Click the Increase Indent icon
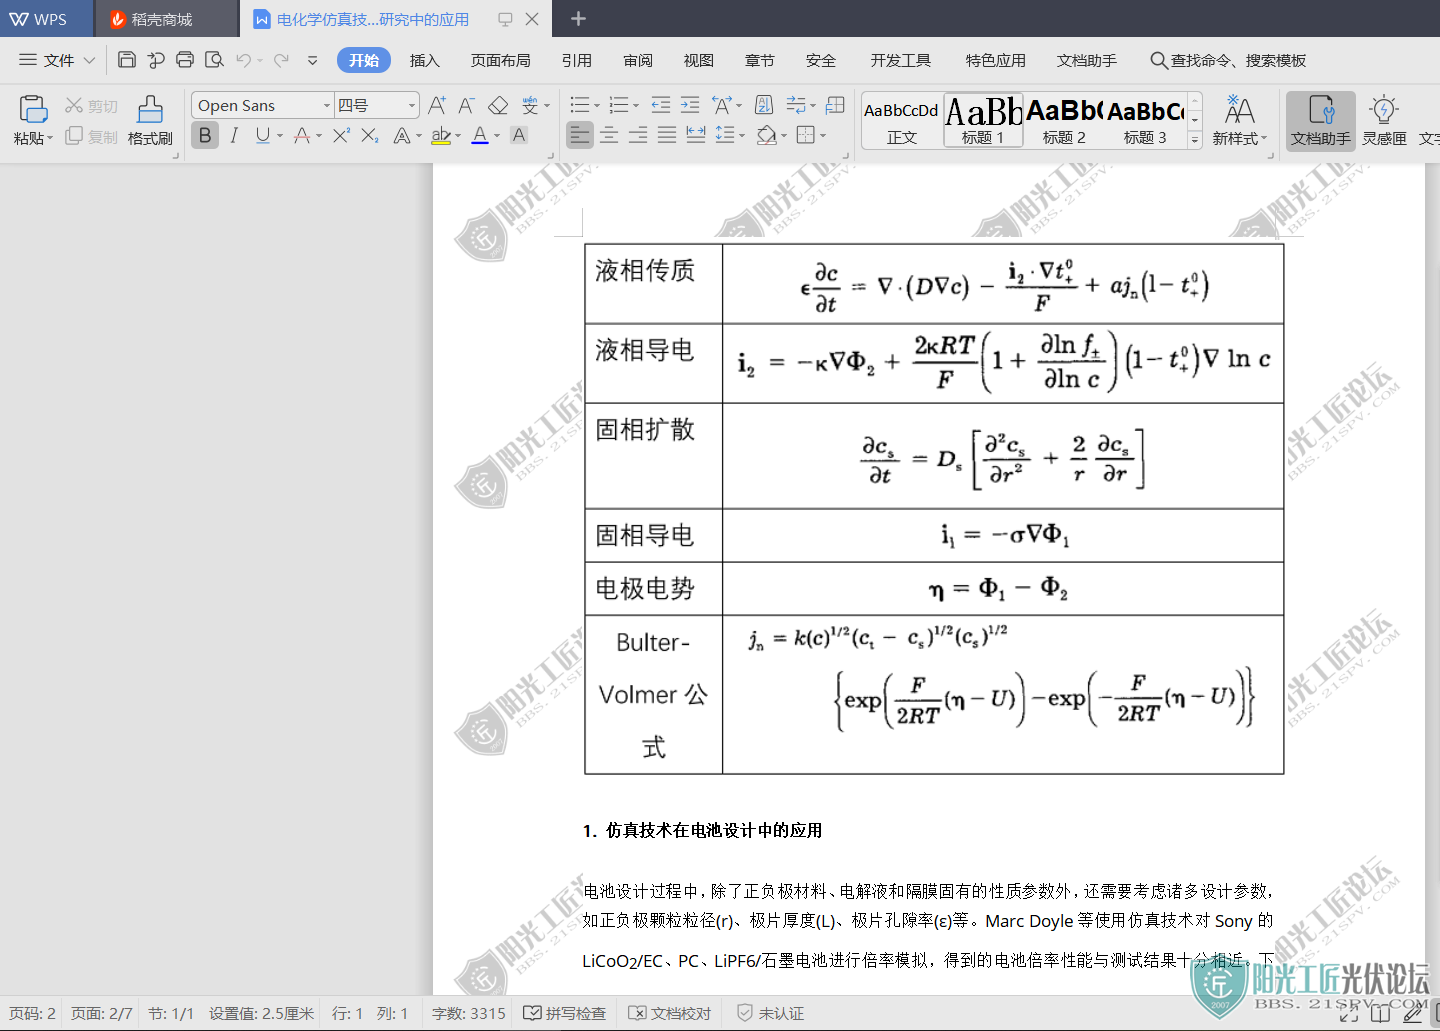Viewport: 1440px width, 1031px height. 690,105
